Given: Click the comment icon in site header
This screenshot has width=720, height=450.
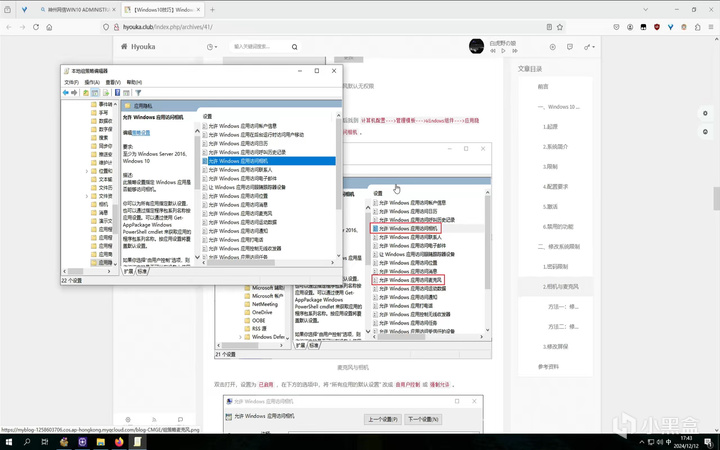Looking at the screenshot, I should click(x=570, y=47).
